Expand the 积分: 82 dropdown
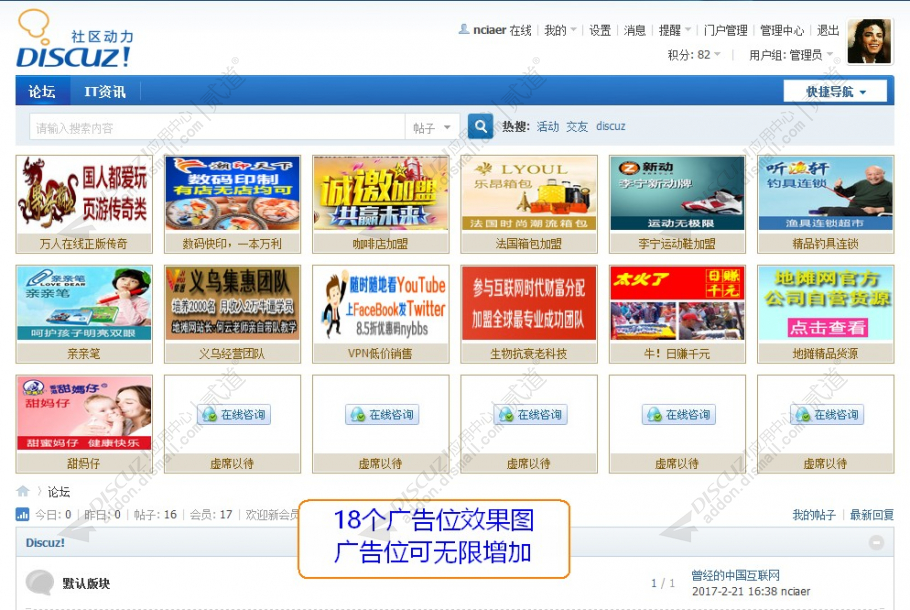The width and height of the screenshot is (910, 610). [694, 55]
